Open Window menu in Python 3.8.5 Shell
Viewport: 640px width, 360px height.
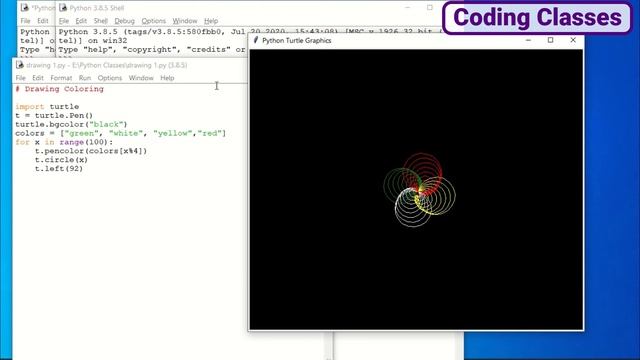pos(184,21)
